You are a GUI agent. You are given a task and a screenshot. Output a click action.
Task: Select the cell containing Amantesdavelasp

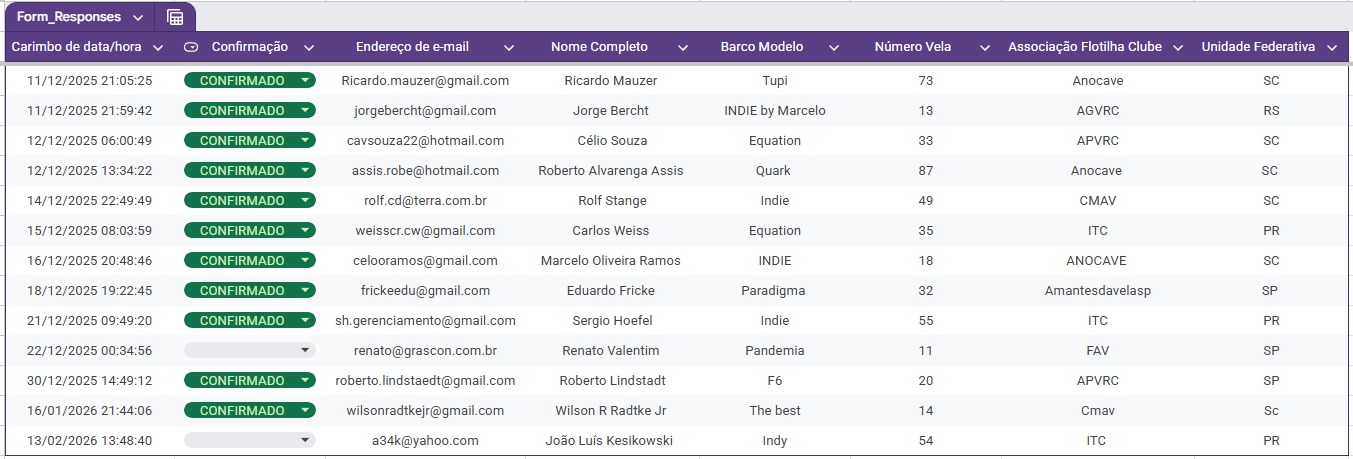(1095, 291)
